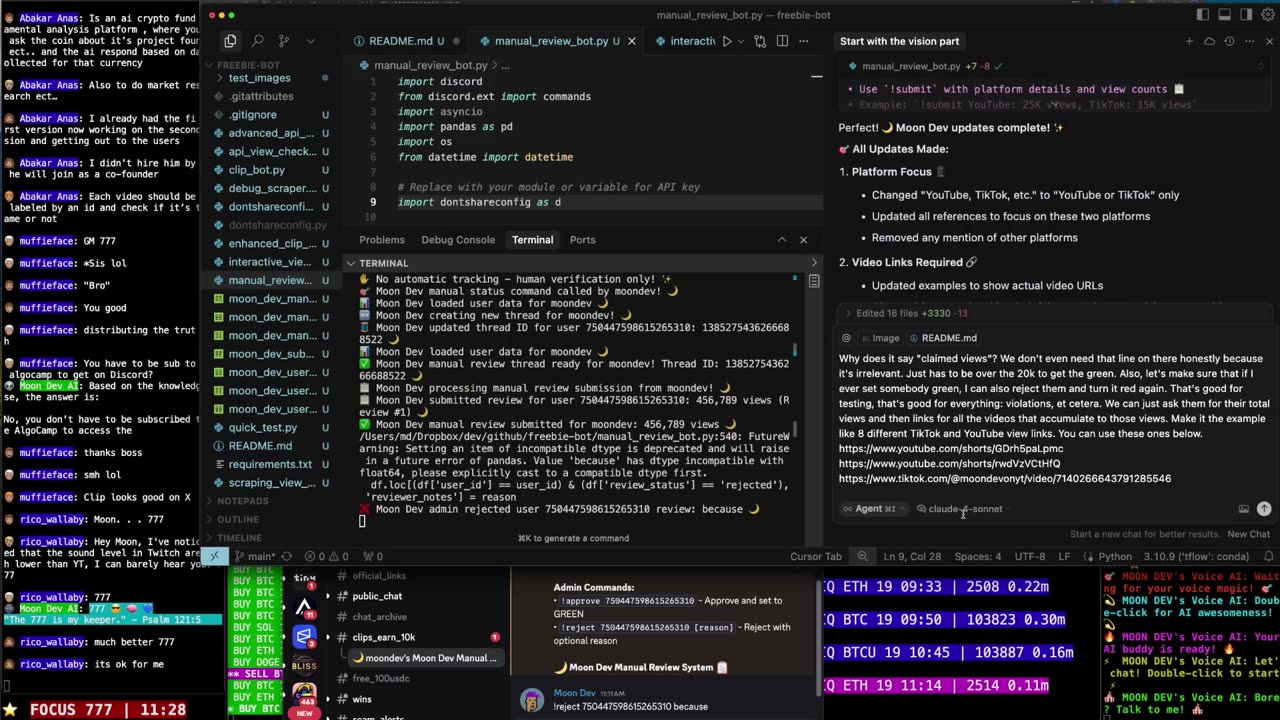Toggle the AI pane layout icon
Image resolution: width=1280 pixels, height=720 pixels.
[1246, 15]
